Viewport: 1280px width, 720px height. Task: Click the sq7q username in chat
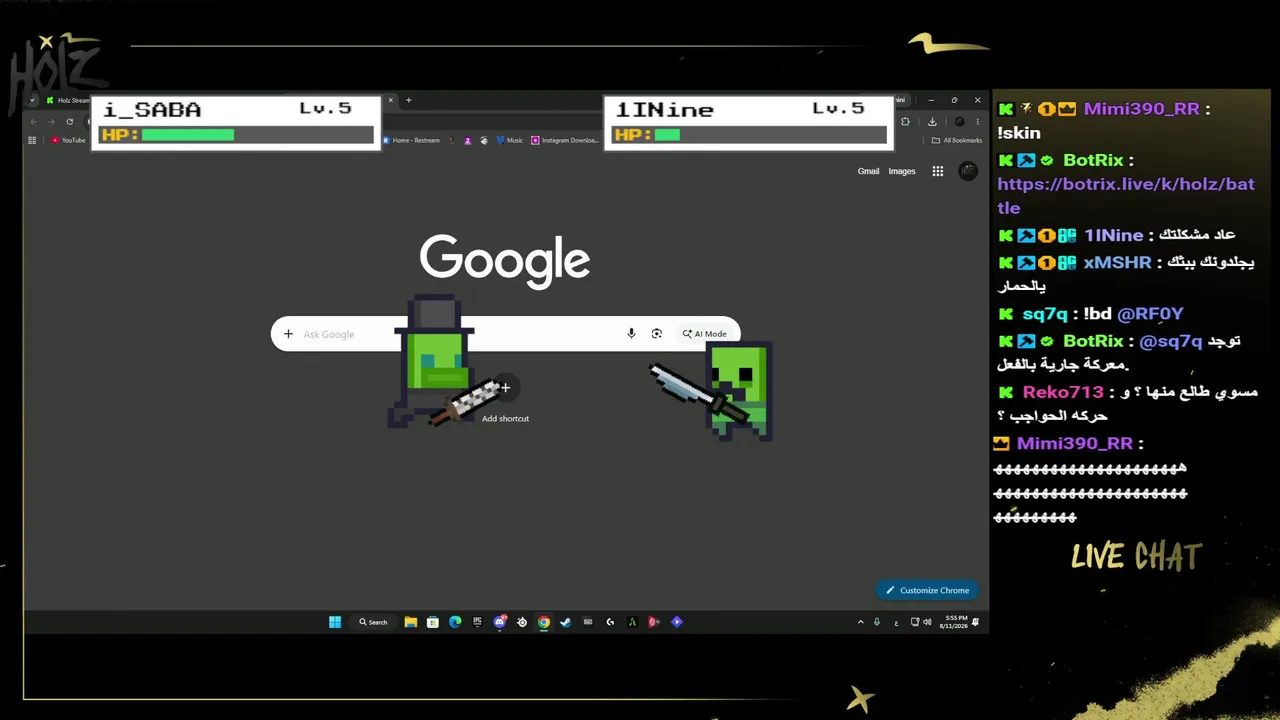pyautogui.click(x=1045, y=314)
